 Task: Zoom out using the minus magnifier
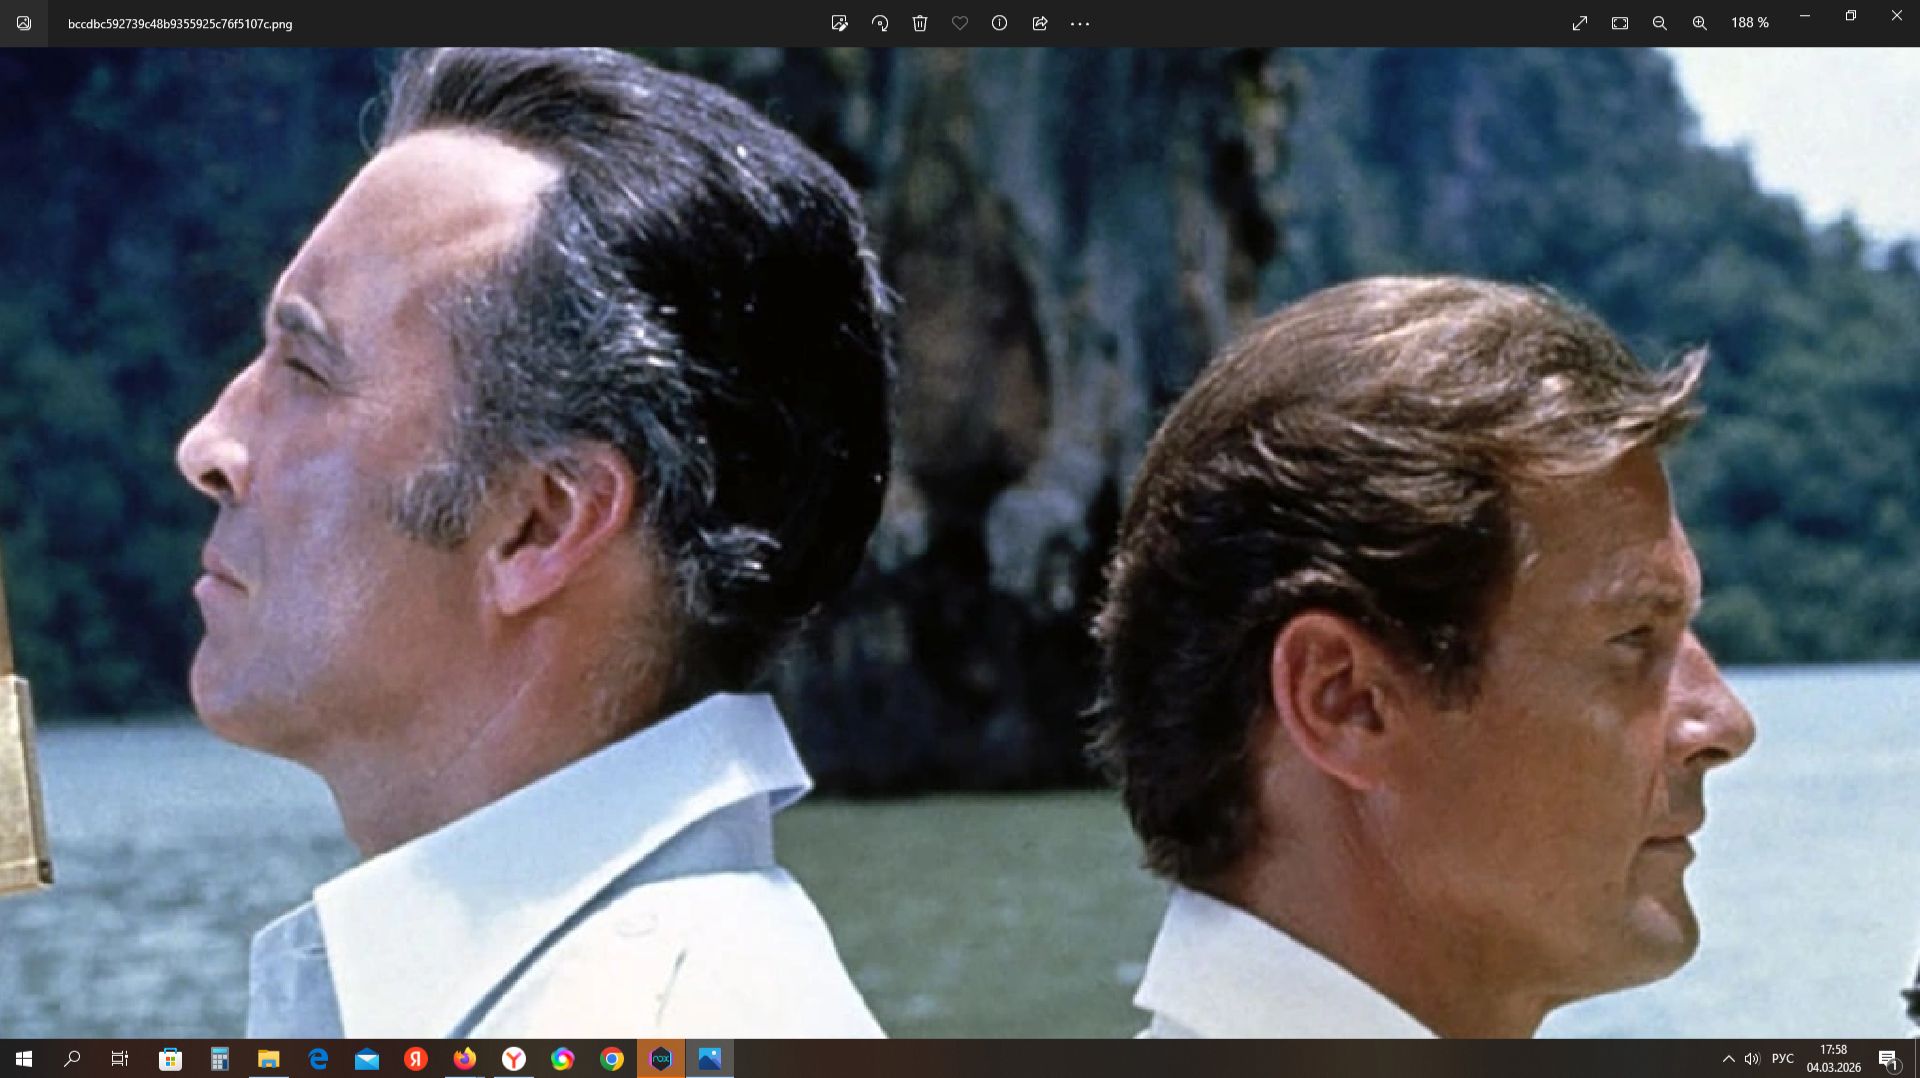pos(1660,23)
